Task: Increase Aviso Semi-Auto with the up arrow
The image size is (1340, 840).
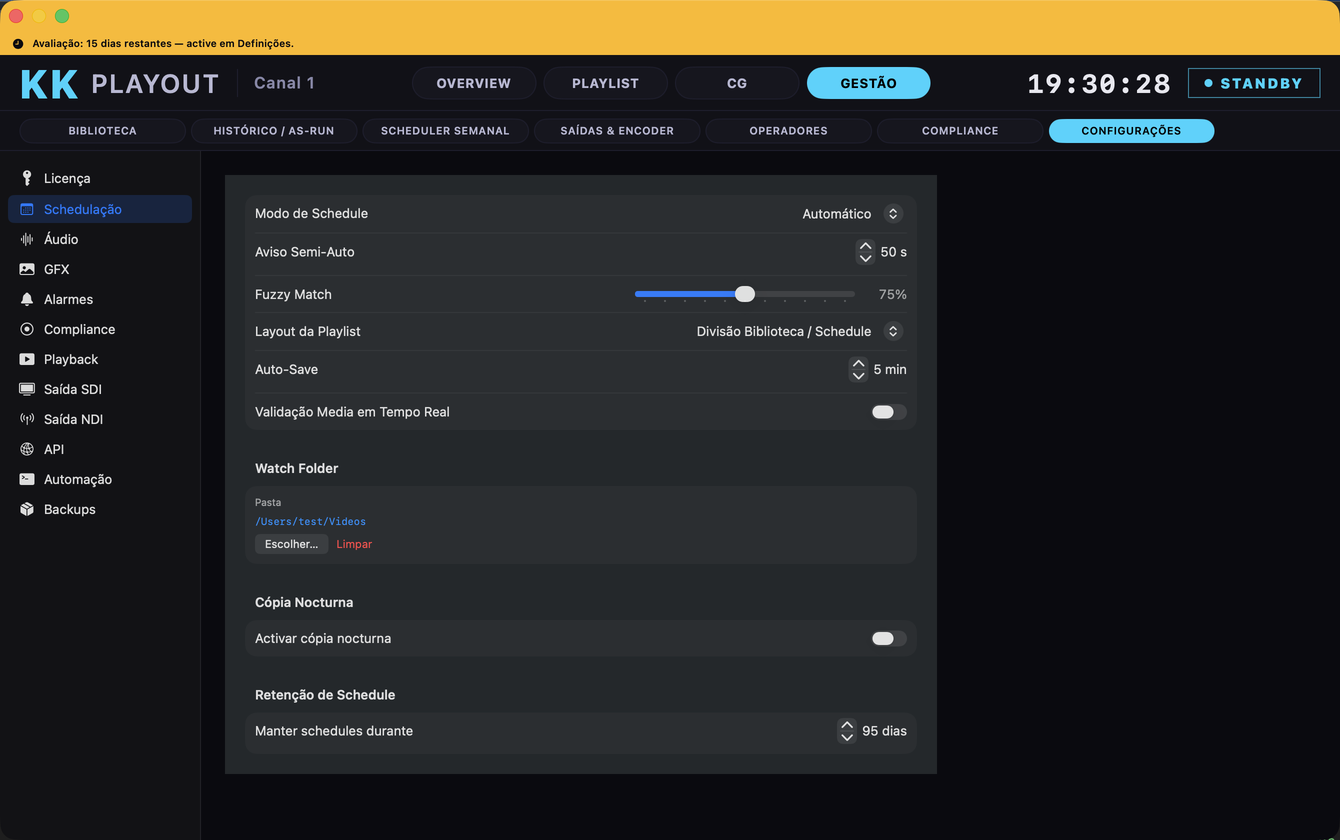Action: click(x=865, y=246)
